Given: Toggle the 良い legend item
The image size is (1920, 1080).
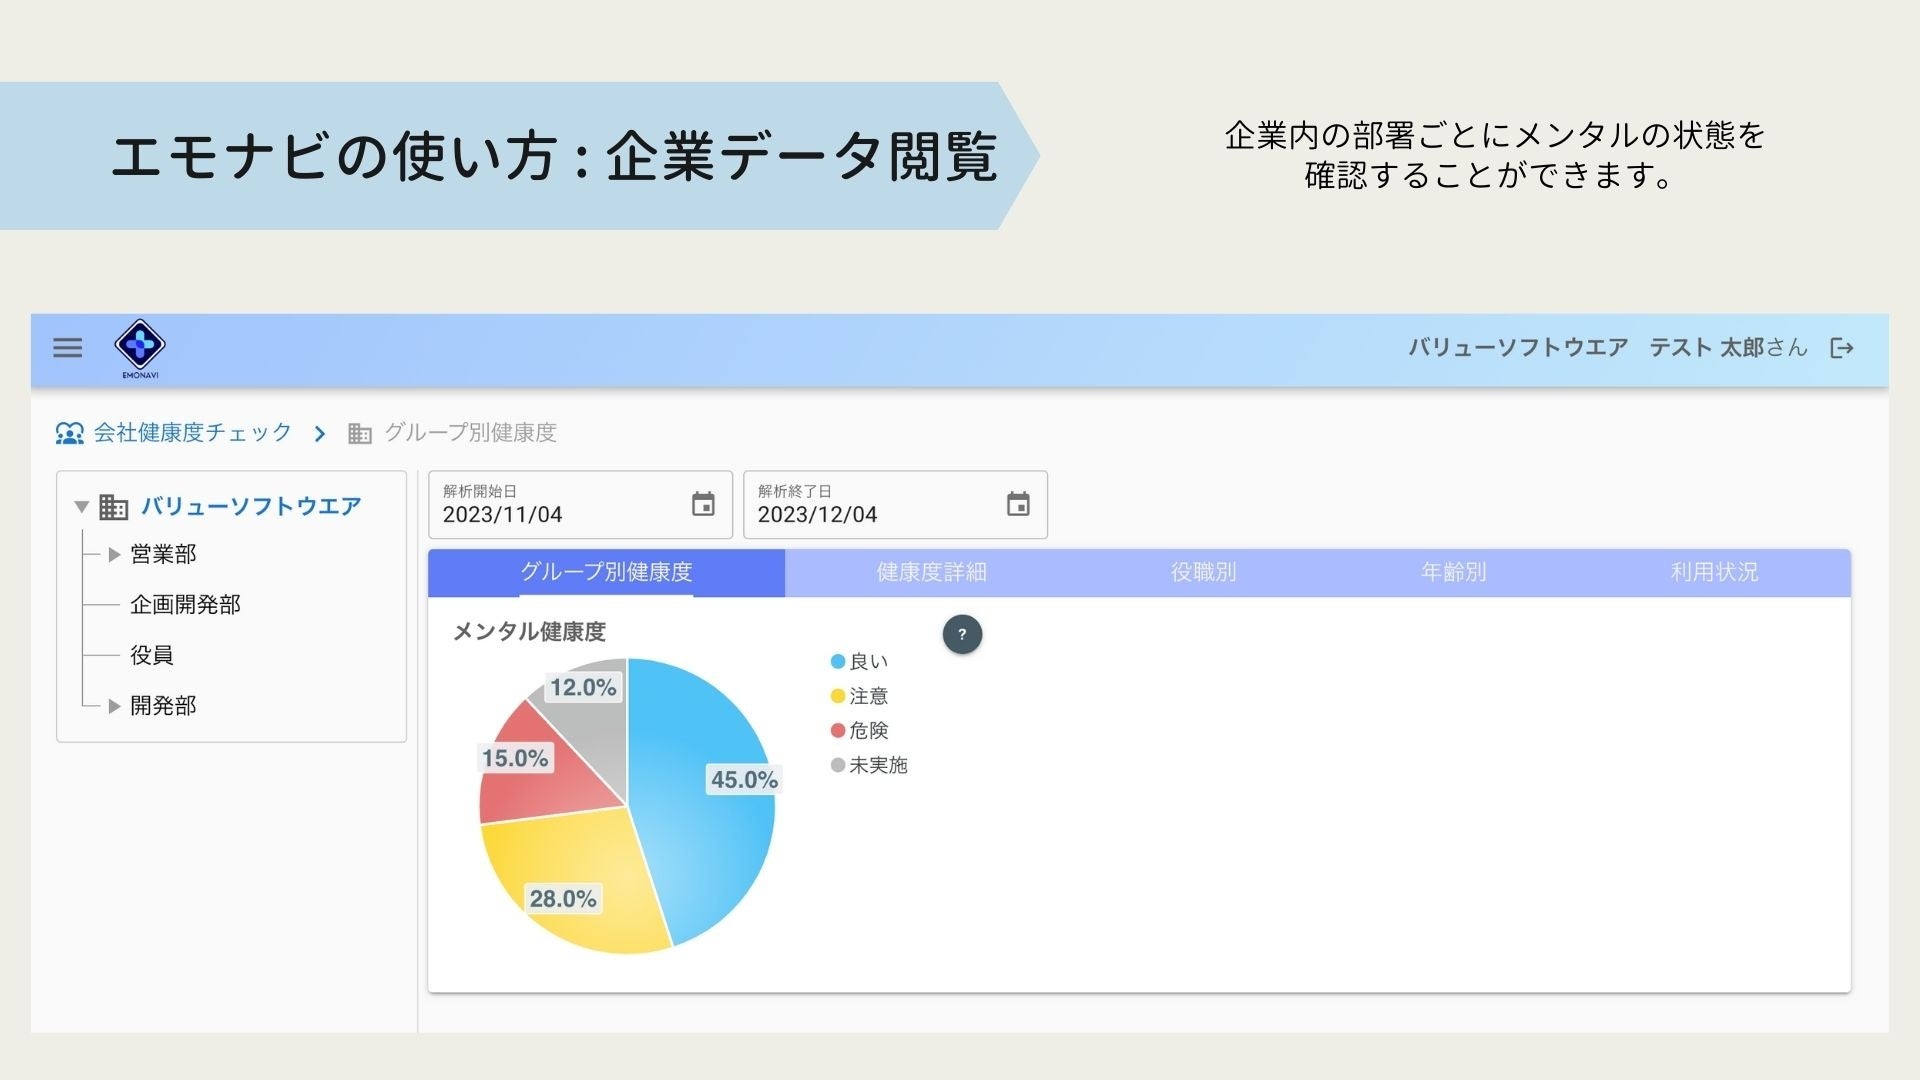Looking at the screenshot, I should pos(860,662).
